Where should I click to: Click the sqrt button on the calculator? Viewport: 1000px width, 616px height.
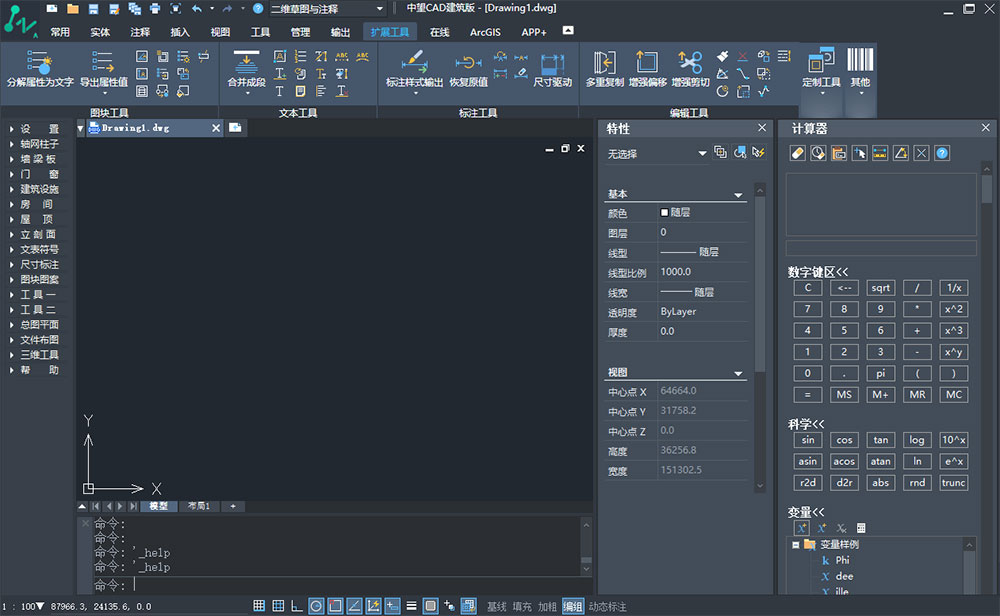[880, 287]
